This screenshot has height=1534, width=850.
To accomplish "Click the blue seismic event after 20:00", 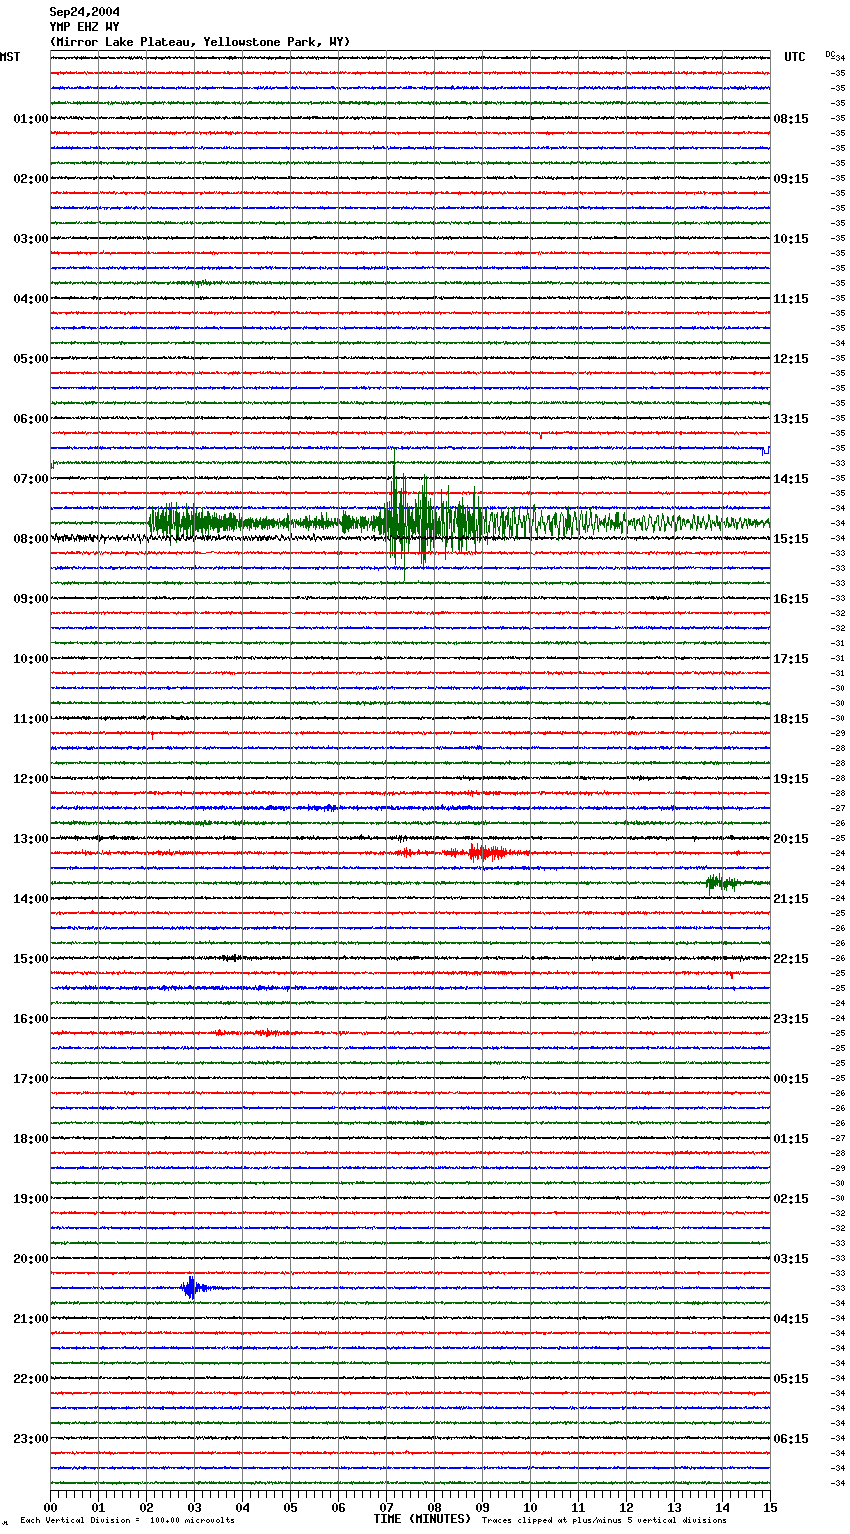I will click(x=192, y=1288).
